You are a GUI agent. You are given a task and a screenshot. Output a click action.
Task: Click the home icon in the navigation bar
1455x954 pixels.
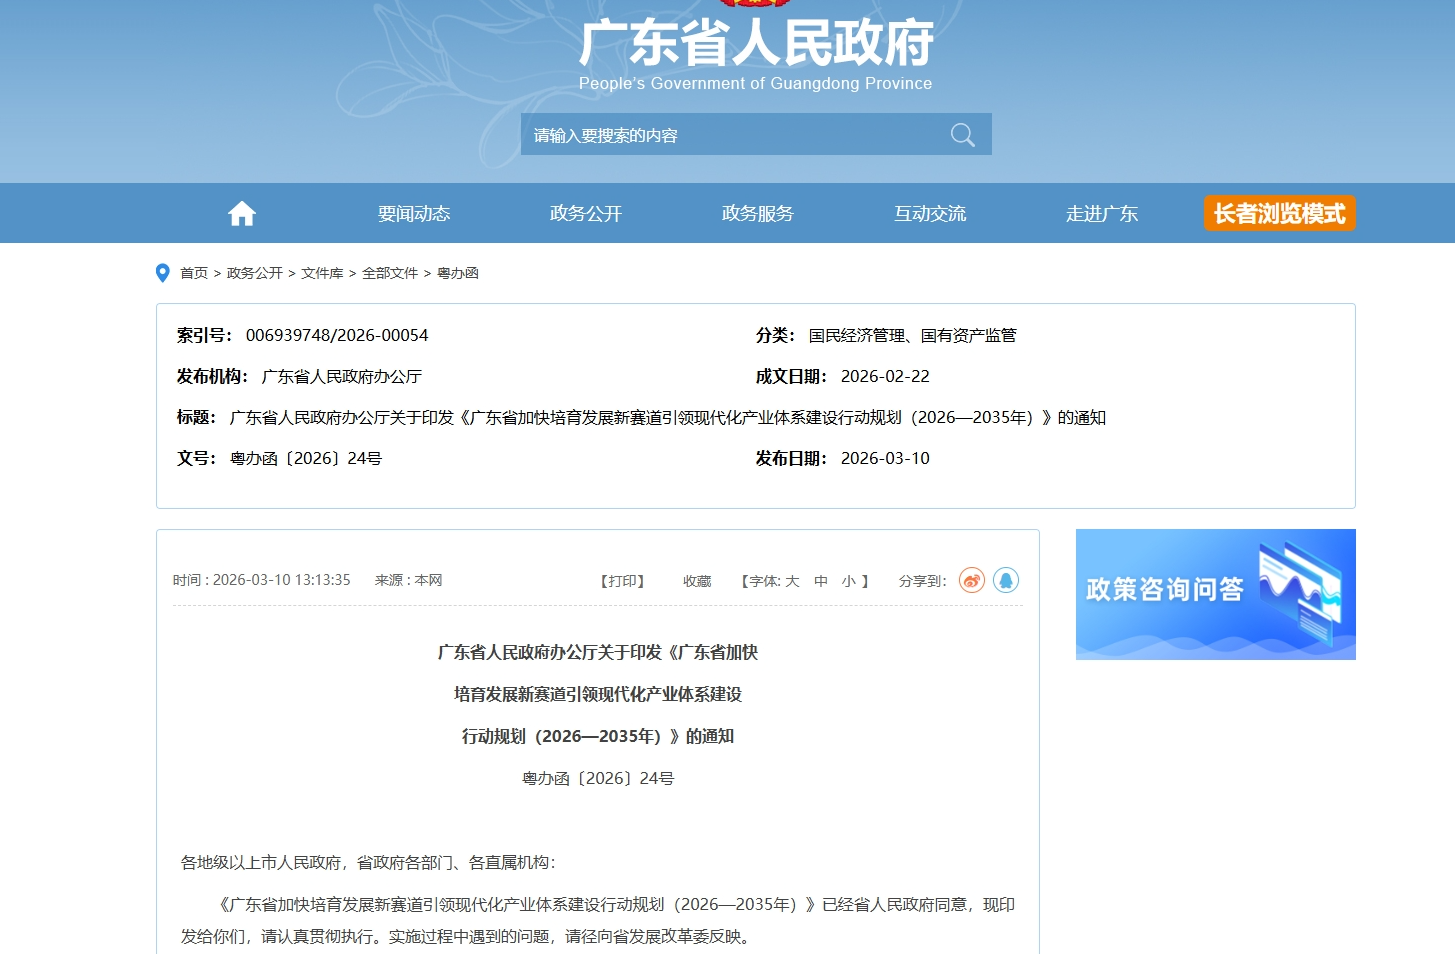[x=241, y=212]
